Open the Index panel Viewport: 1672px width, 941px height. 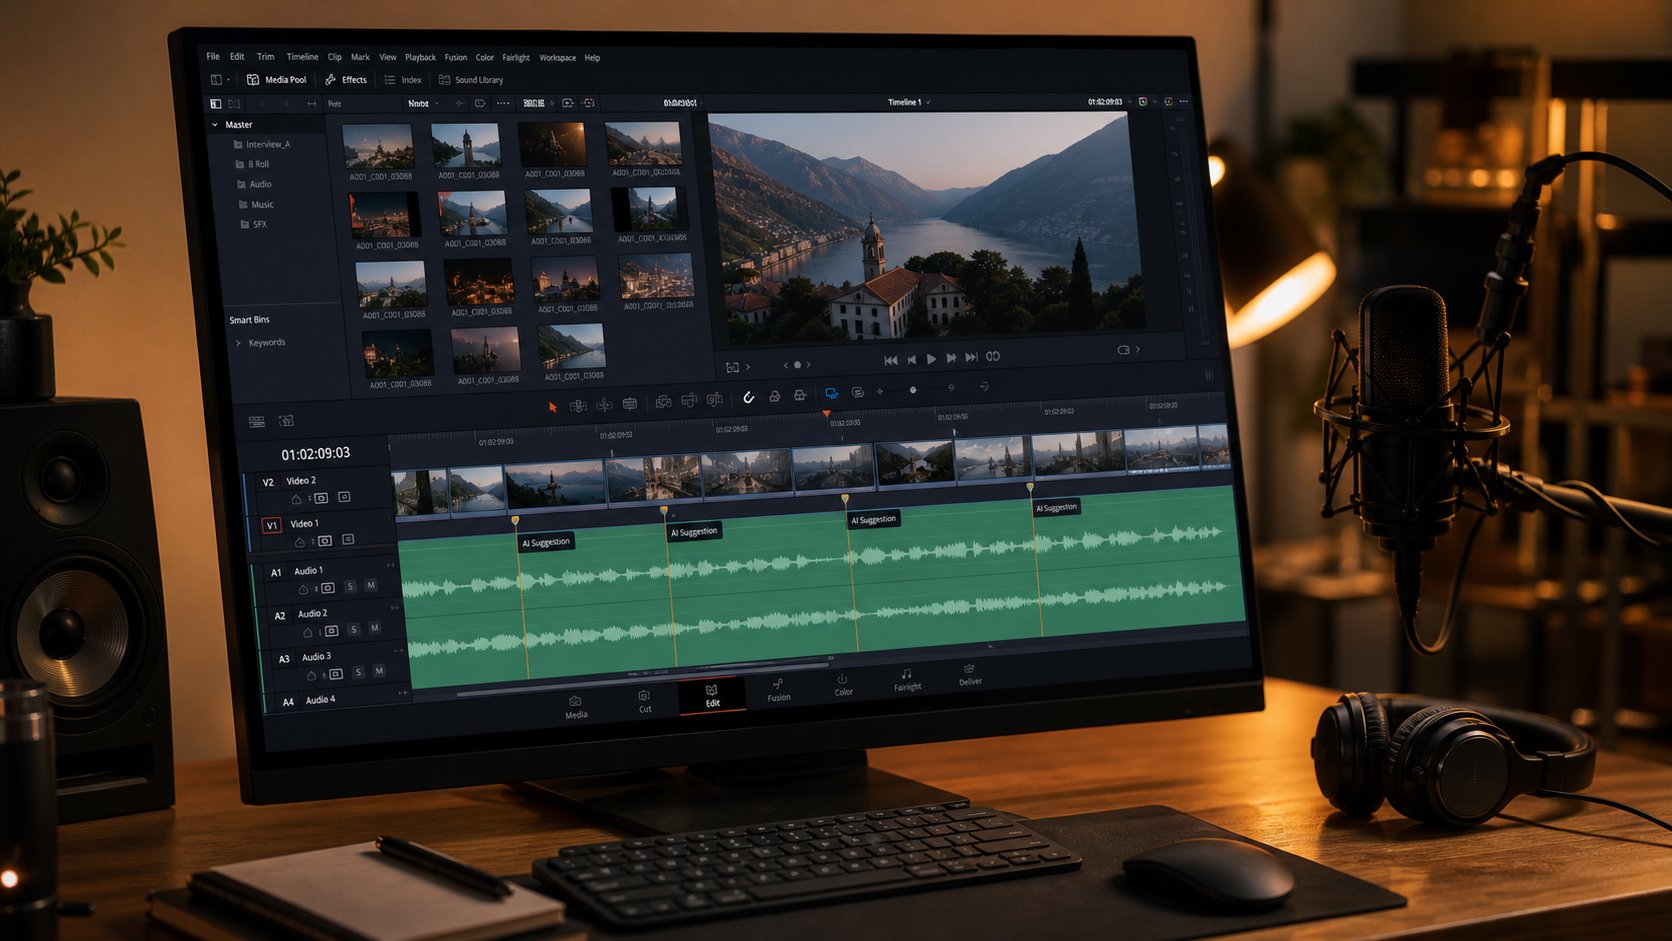coord(403,80)
